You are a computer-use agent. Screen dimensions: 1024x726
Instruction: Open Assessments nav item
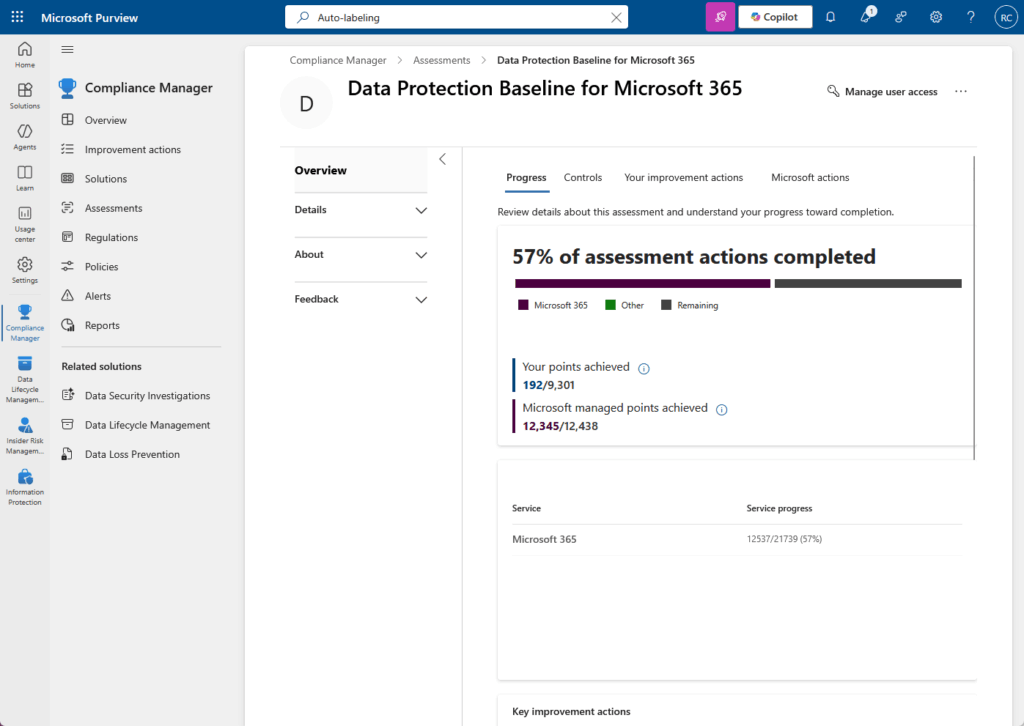[113, 208]
